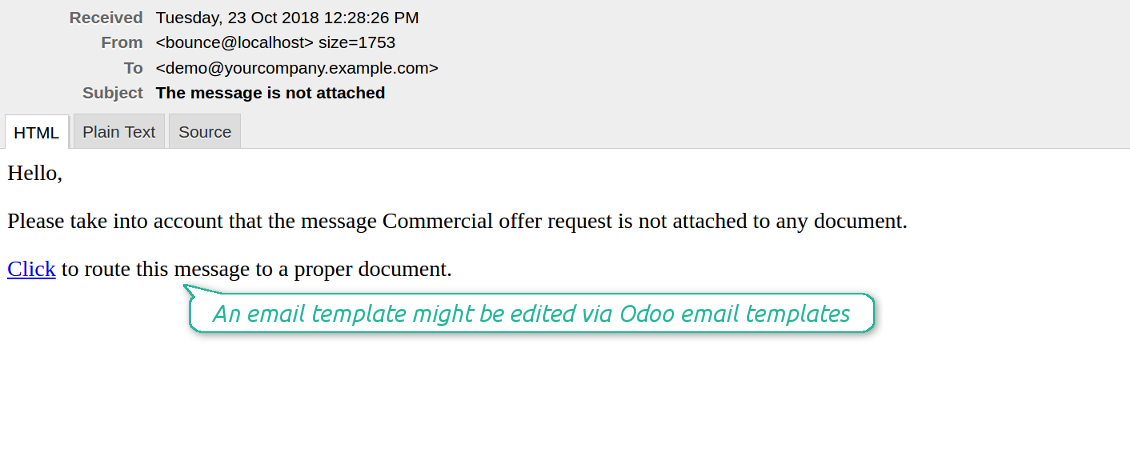1130x472 pixels.
Task: Click subject text 'The message is not attached'
Action: (270, 93)
